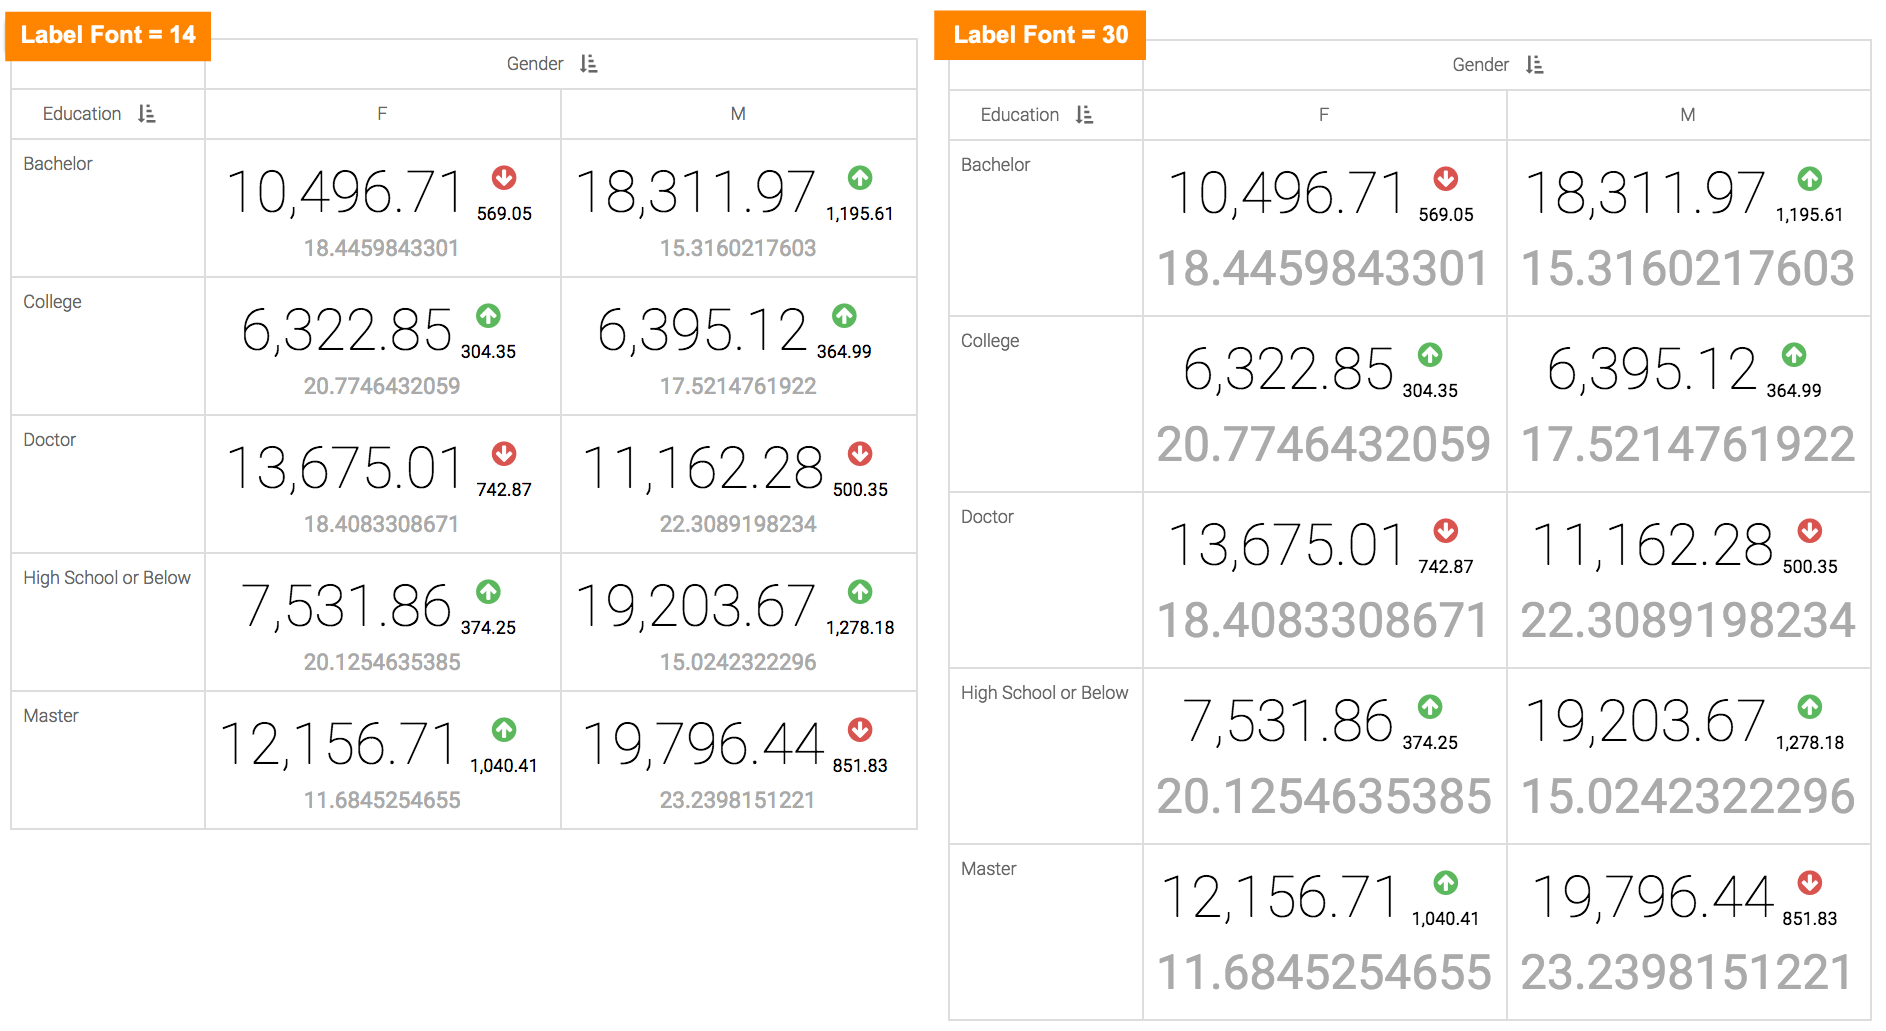Select the Bachelor row header in left table
Image resolution: width=1886 pixels, height=1031 pixels.
click(58, 164)
